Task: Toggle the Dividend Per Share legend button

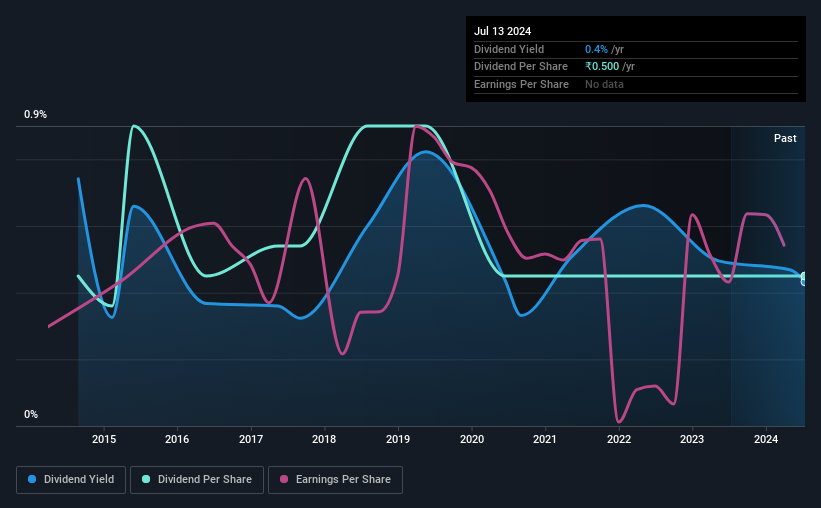Action: click(197, 480)
